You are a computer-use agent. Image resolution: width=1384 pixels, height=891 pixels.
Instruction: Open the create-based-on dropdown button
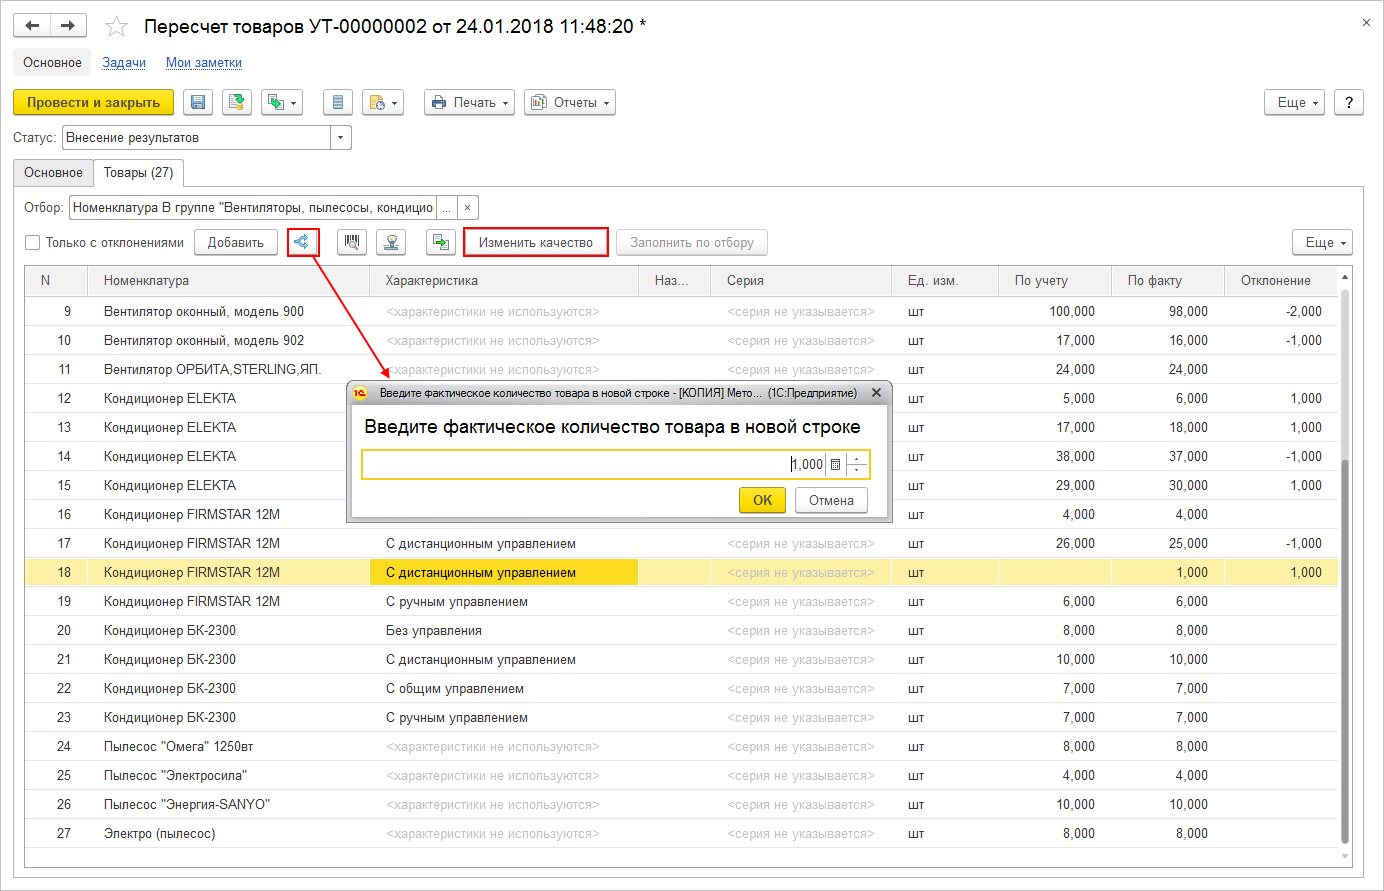coord(281,102)
